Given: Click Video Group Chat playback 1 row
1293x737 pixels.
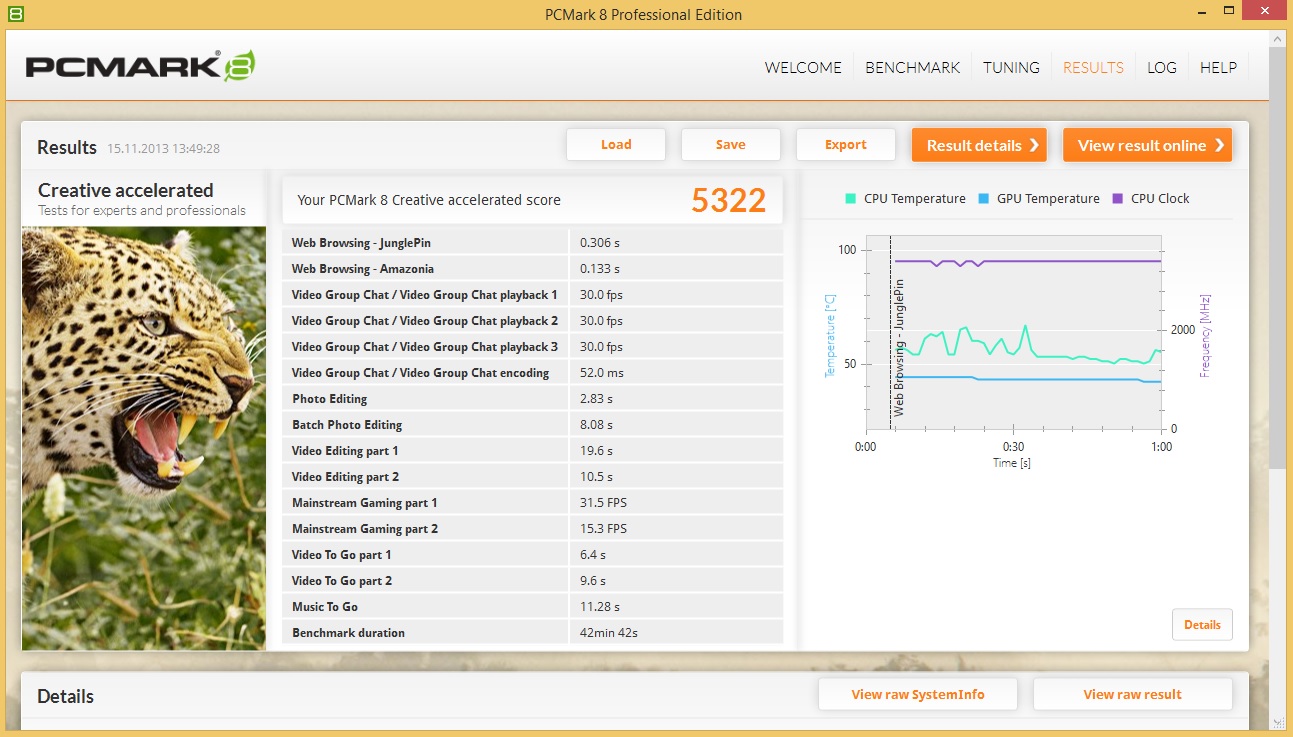Looking at the screenshot, I should (532, 294).
